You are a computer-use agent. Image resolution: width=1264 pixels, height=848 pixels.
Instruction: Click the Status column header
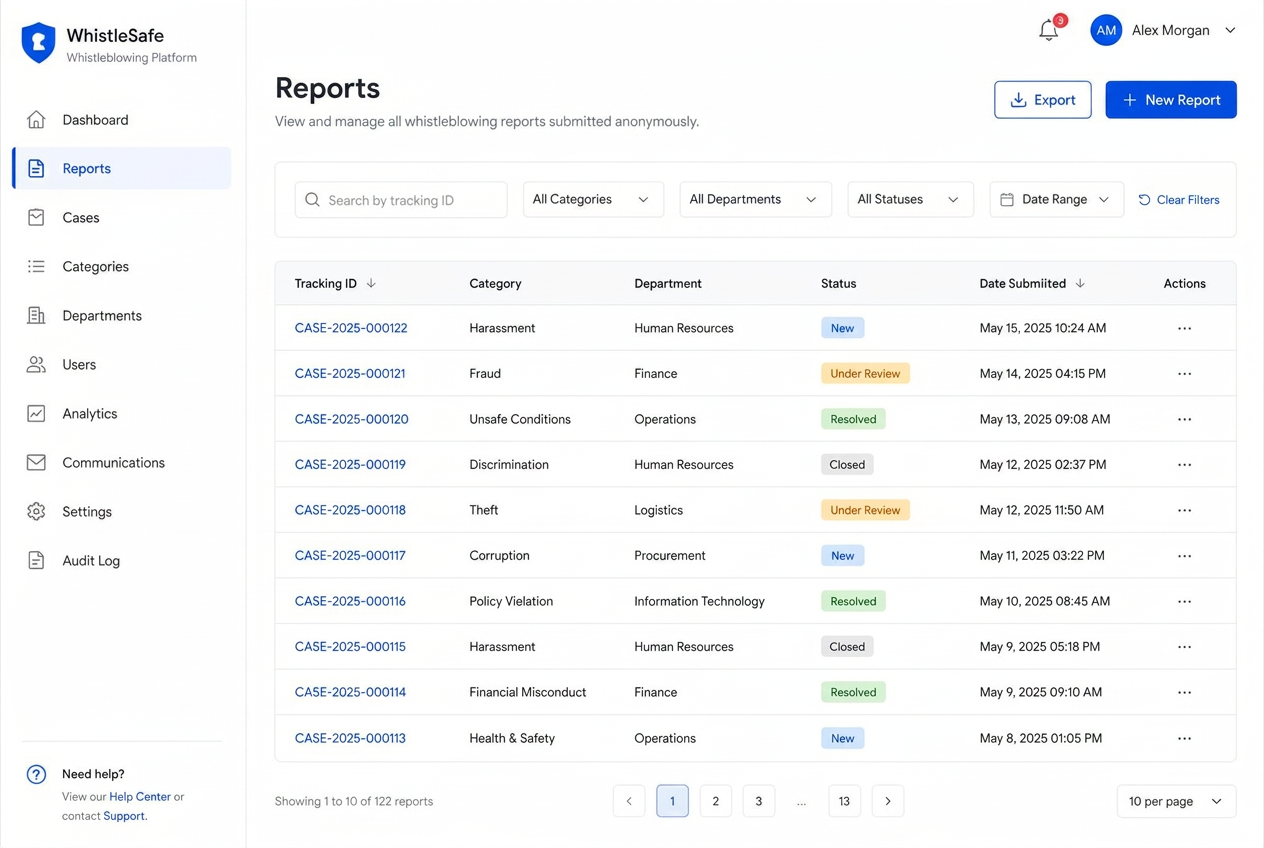838,283
